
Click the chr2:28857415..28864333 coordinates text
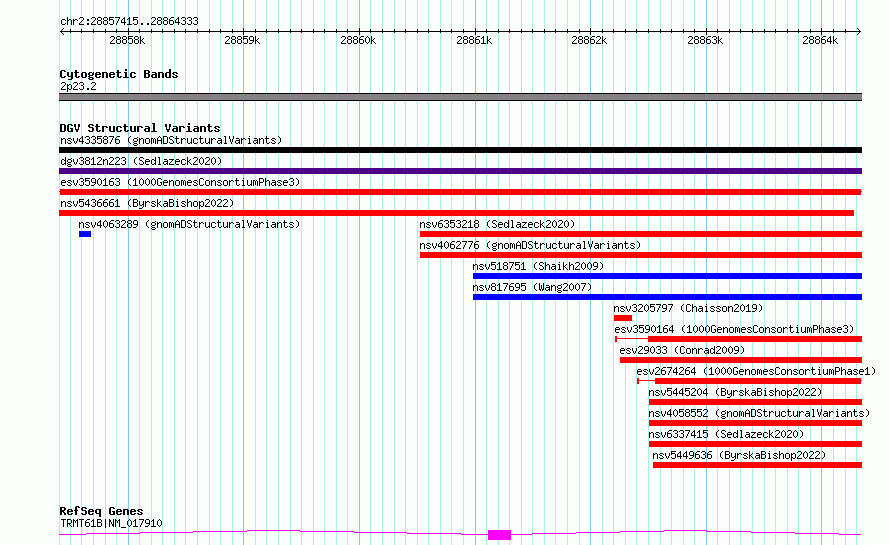129,22
